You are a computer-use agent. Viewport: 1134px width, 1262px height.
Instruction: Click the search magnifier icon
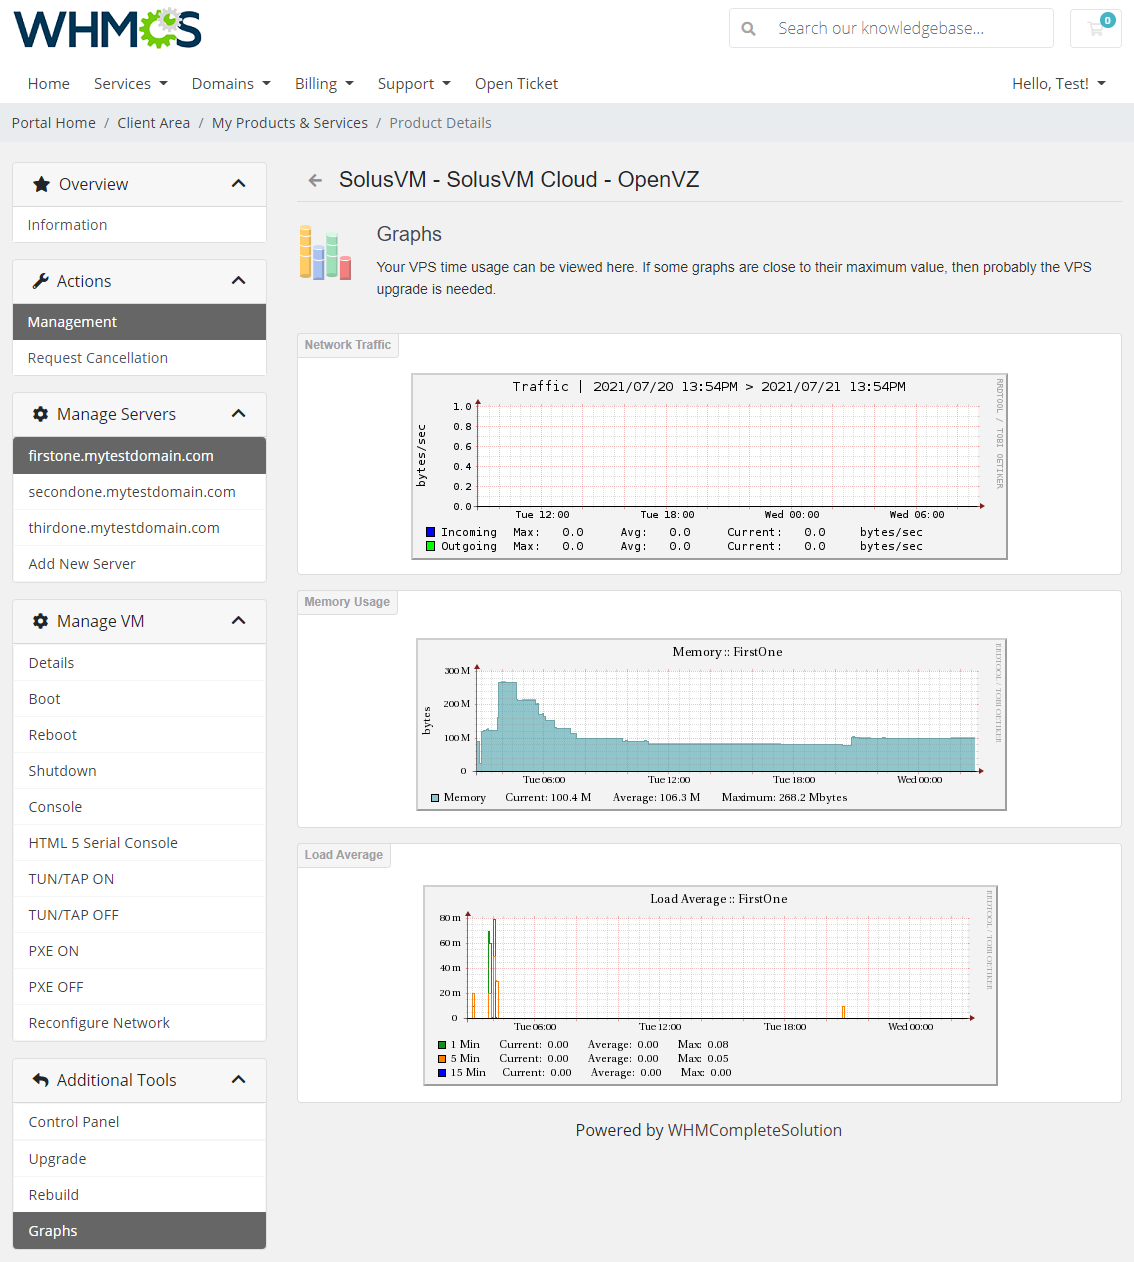coord(748,29)
